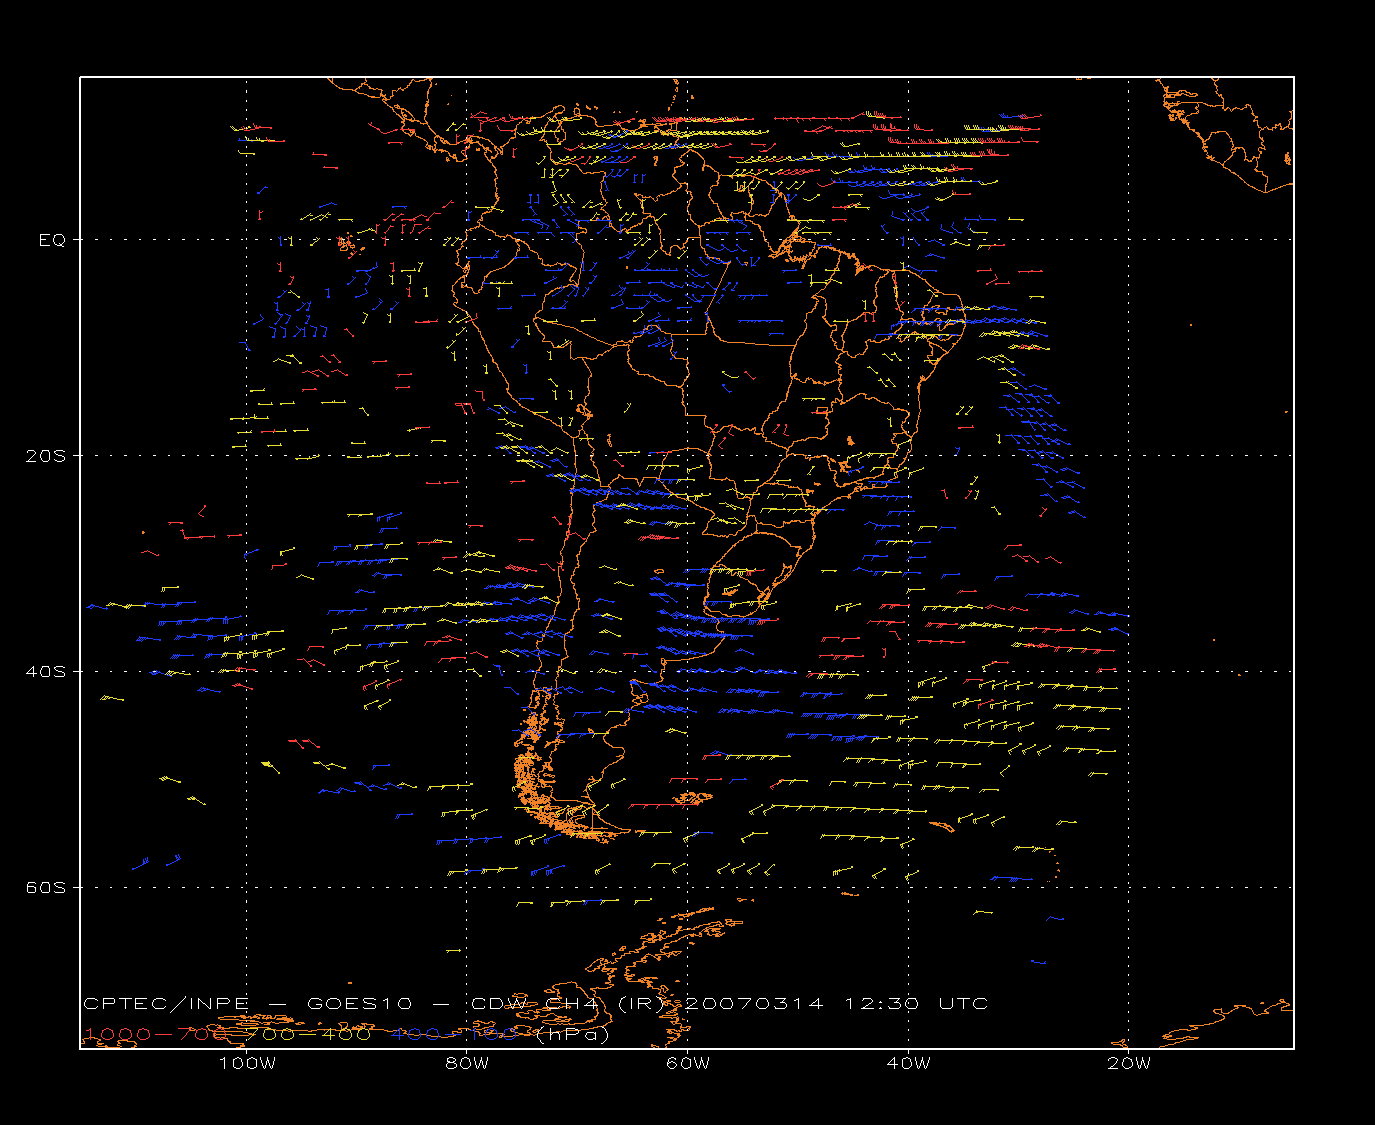
Task: Click the 20070314 date stamp
Action: point(755,1004)
